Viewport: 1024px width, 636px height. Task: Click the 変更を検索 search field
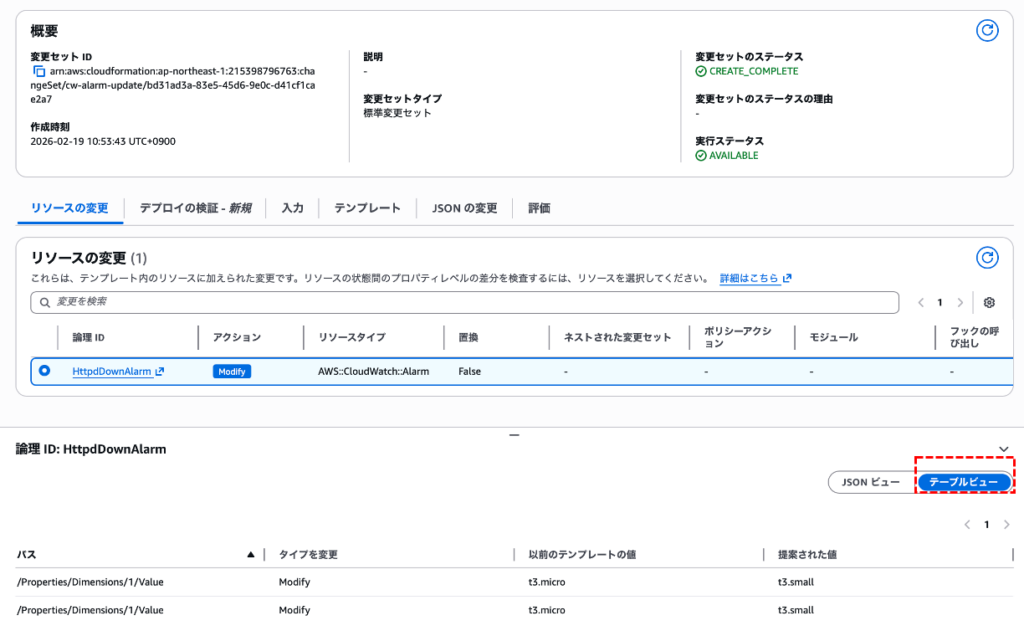(465, 301)
